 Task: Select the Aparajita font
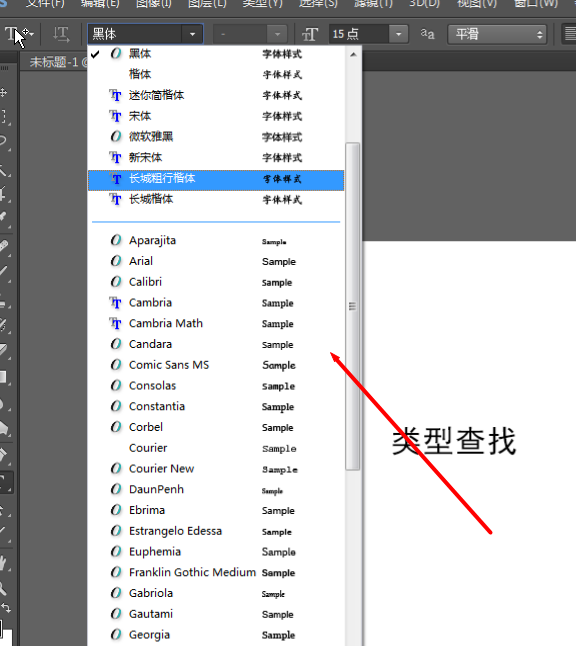[x=216, y=241]
